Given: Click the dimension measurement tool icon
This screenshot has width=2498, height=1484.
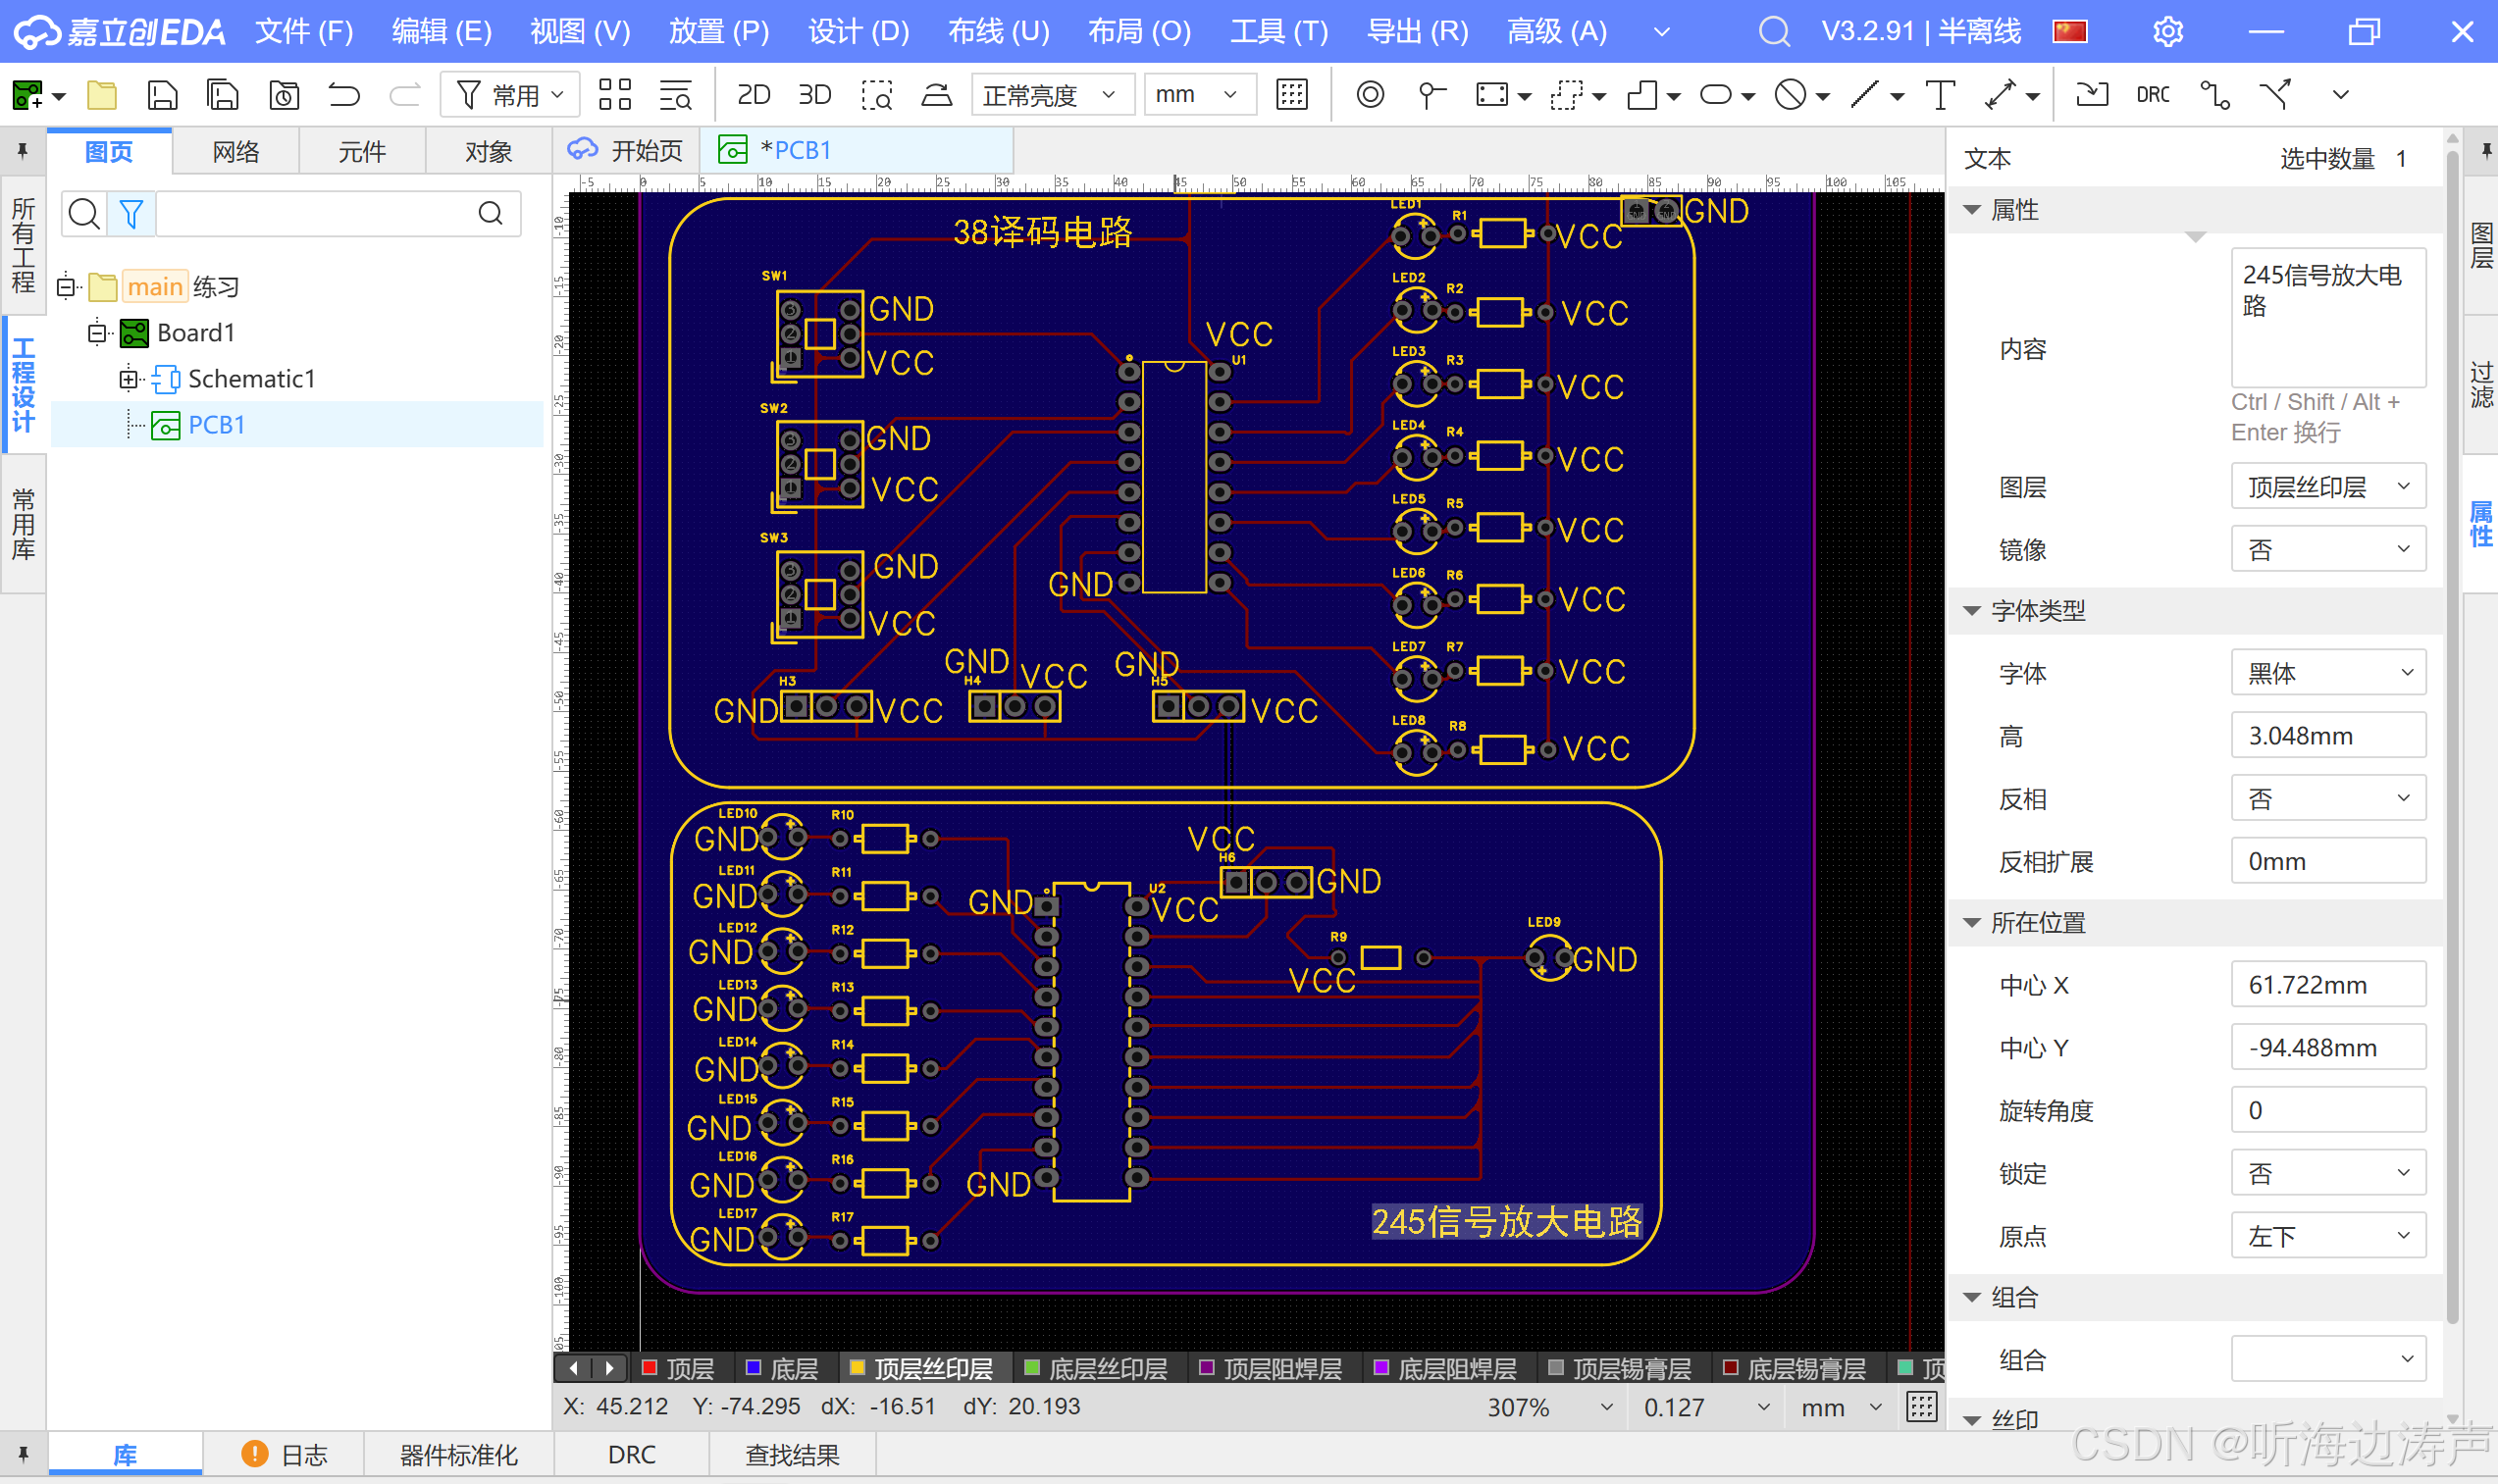Looking at the screenshot, I should [2000, 95].
